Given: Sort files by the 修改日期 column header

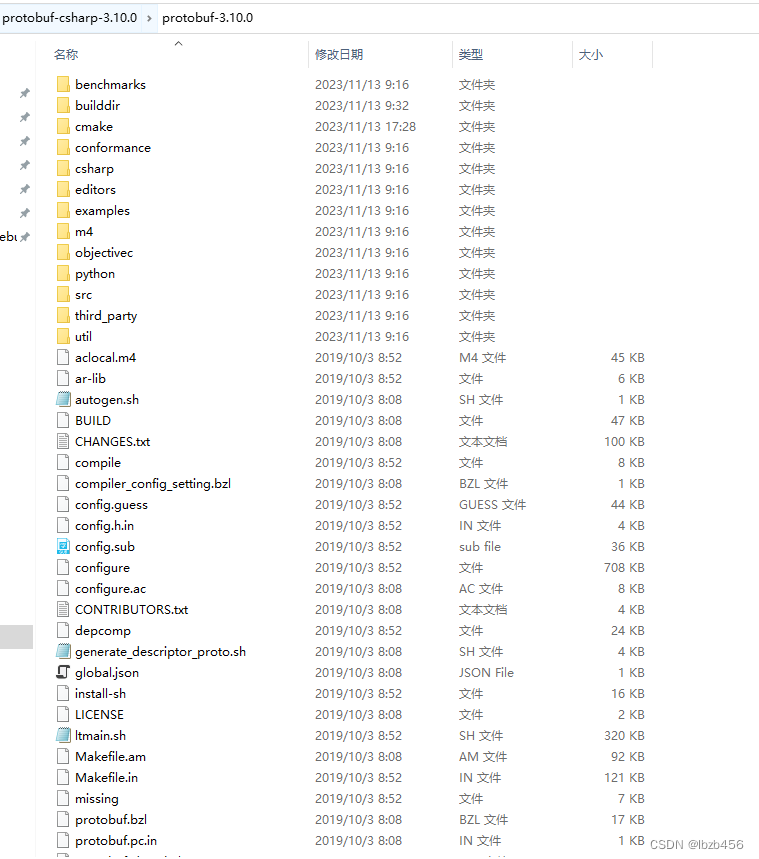Looking at the screenshot, I should point(339,55).
